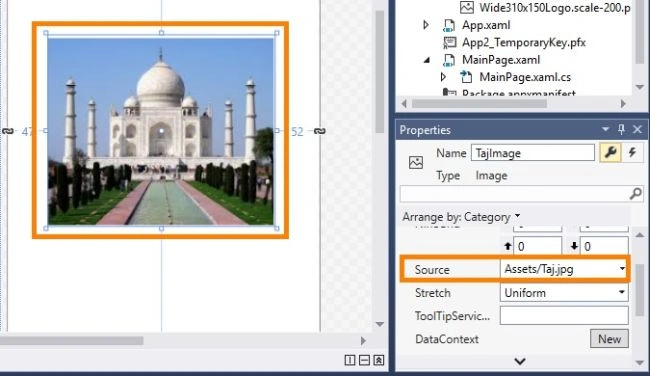
Task: Expand the App.xaml tree node
Action: click(x=426, y=25)
